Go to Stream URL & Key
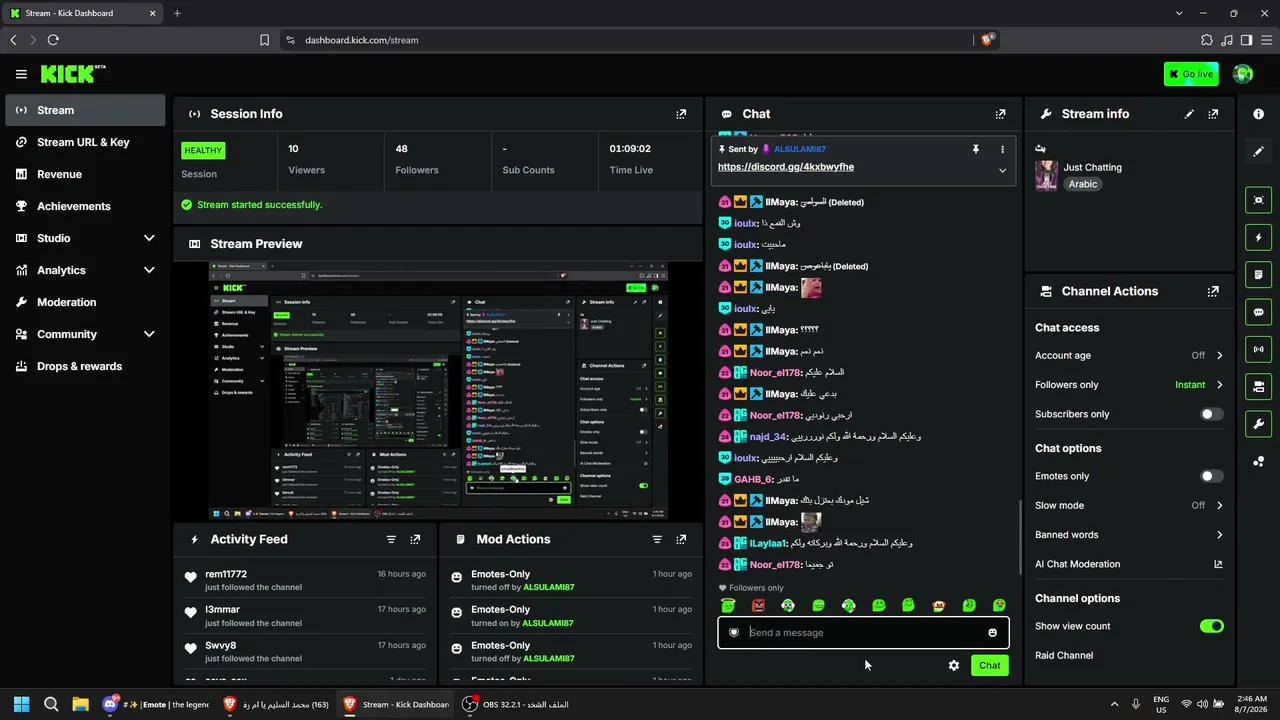The height and width of the screenshot is (720, 1280). (85, 142)
